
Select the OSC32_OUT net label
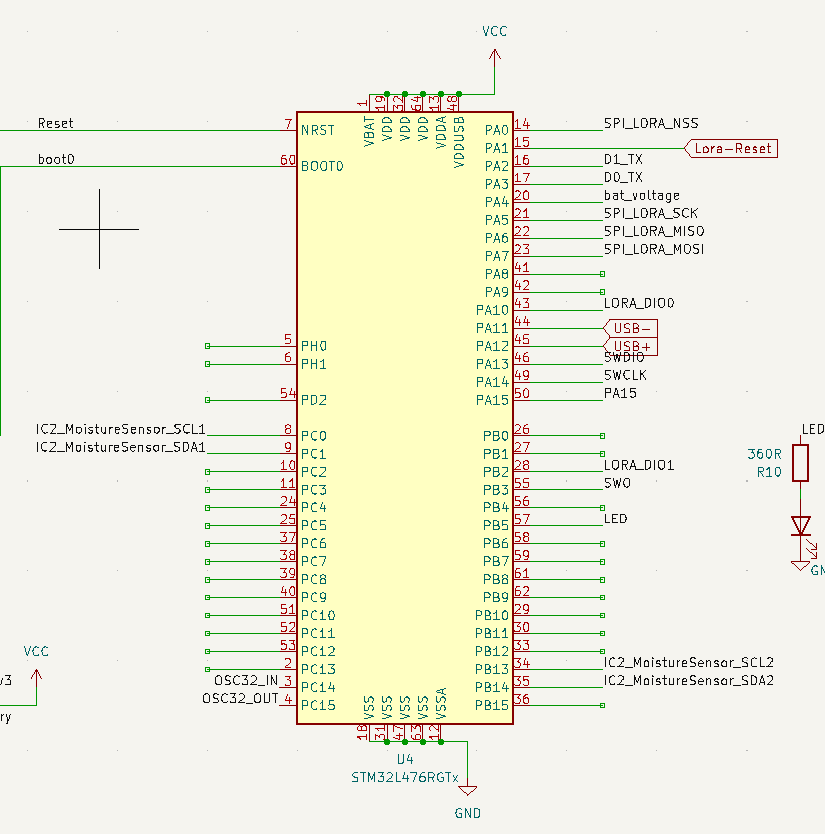(x=240, y=698)
